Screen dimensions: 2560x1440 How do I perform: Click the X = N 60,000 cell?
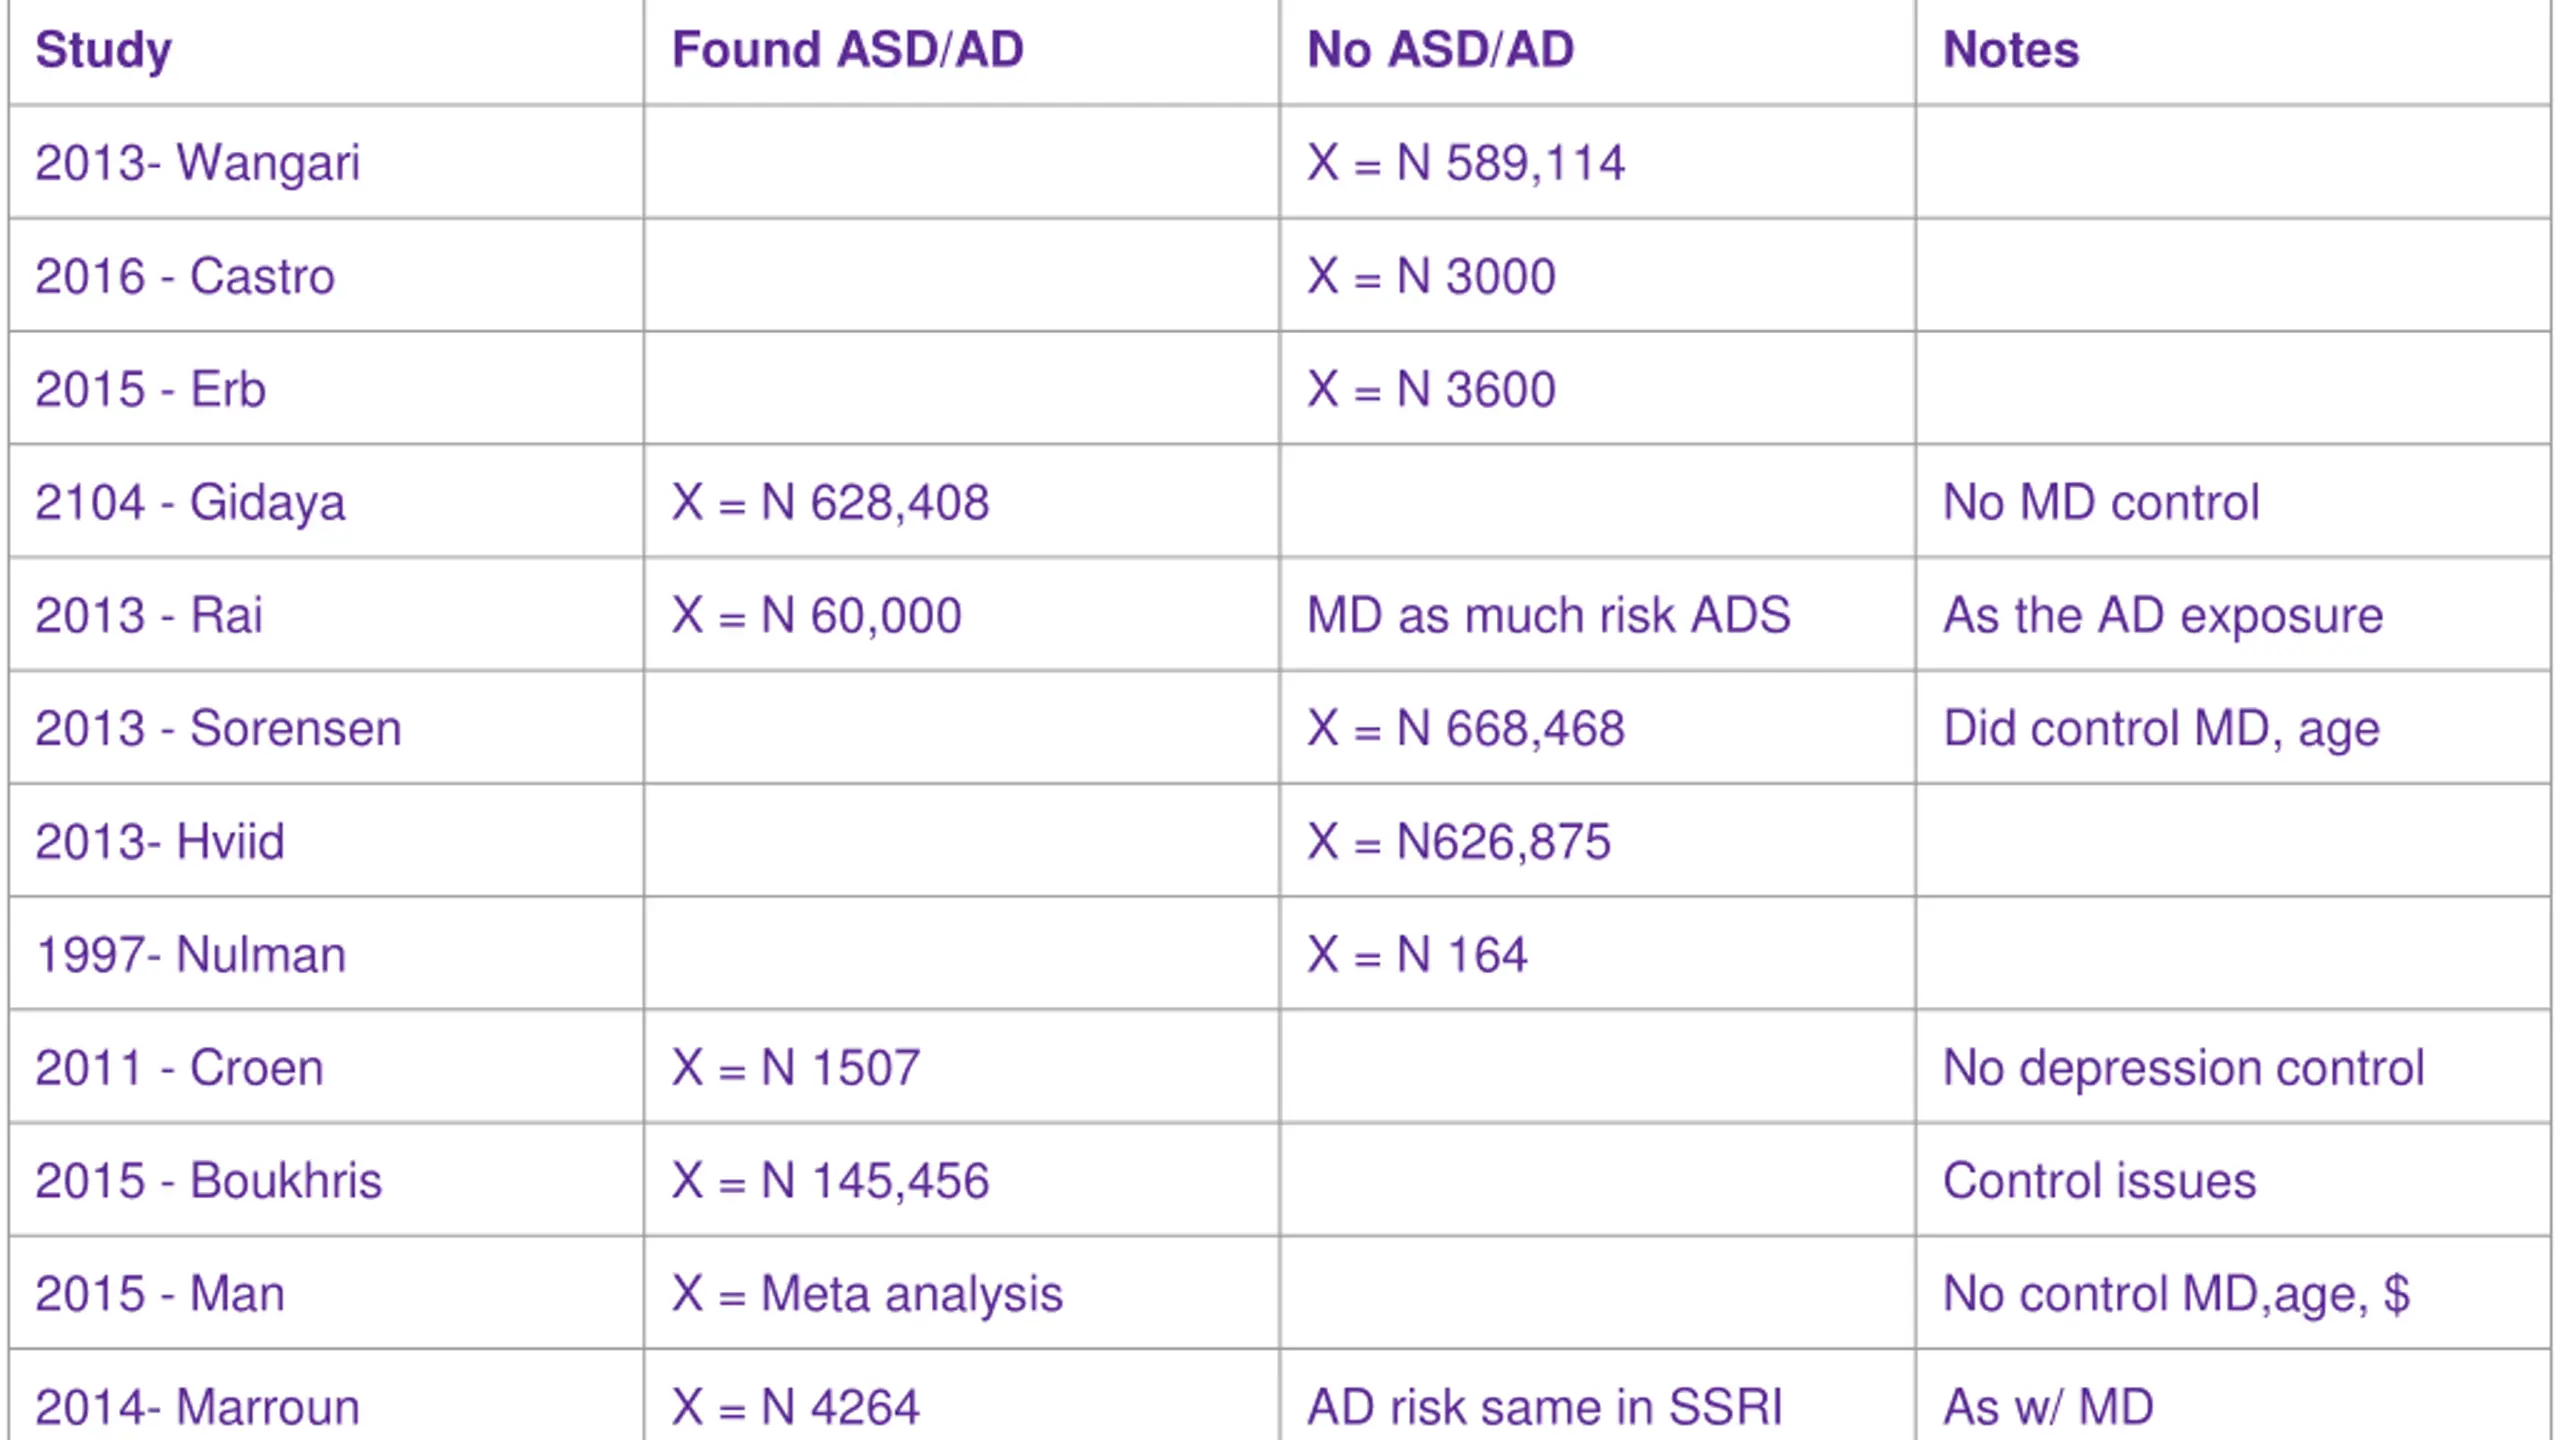point(816,615)
